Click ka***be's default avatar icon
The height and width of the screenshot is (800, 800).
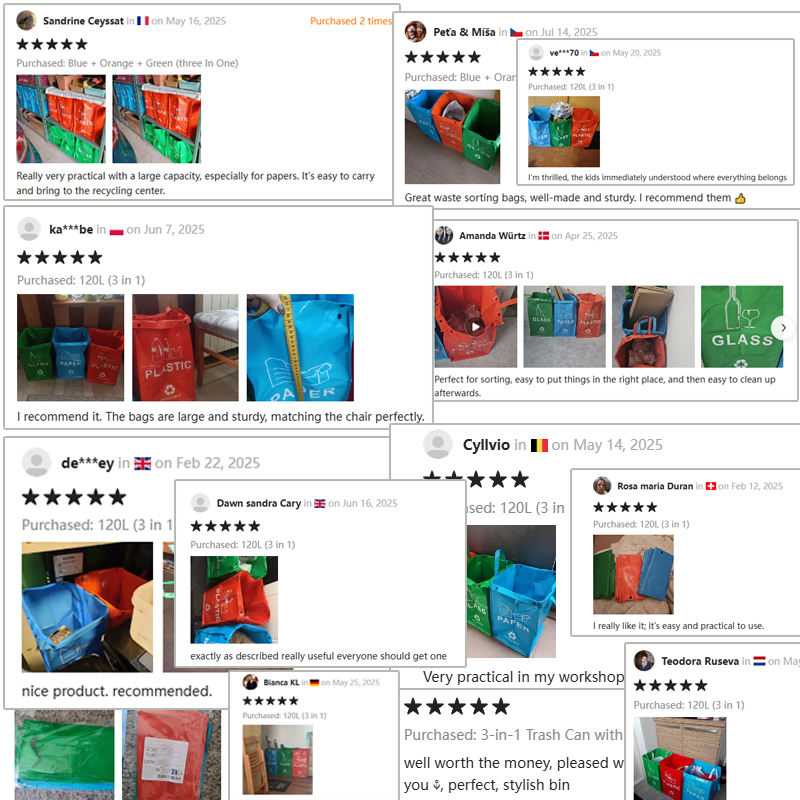click(x=29, y=229)
